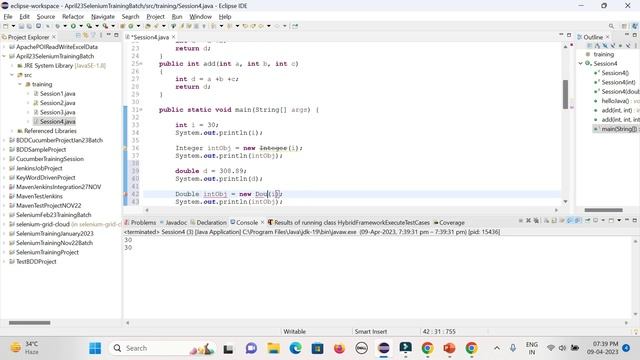The image size is (640, 360).
Task: Toggle Hide Fields in Outline toolbar
Action: click(605, 45)
